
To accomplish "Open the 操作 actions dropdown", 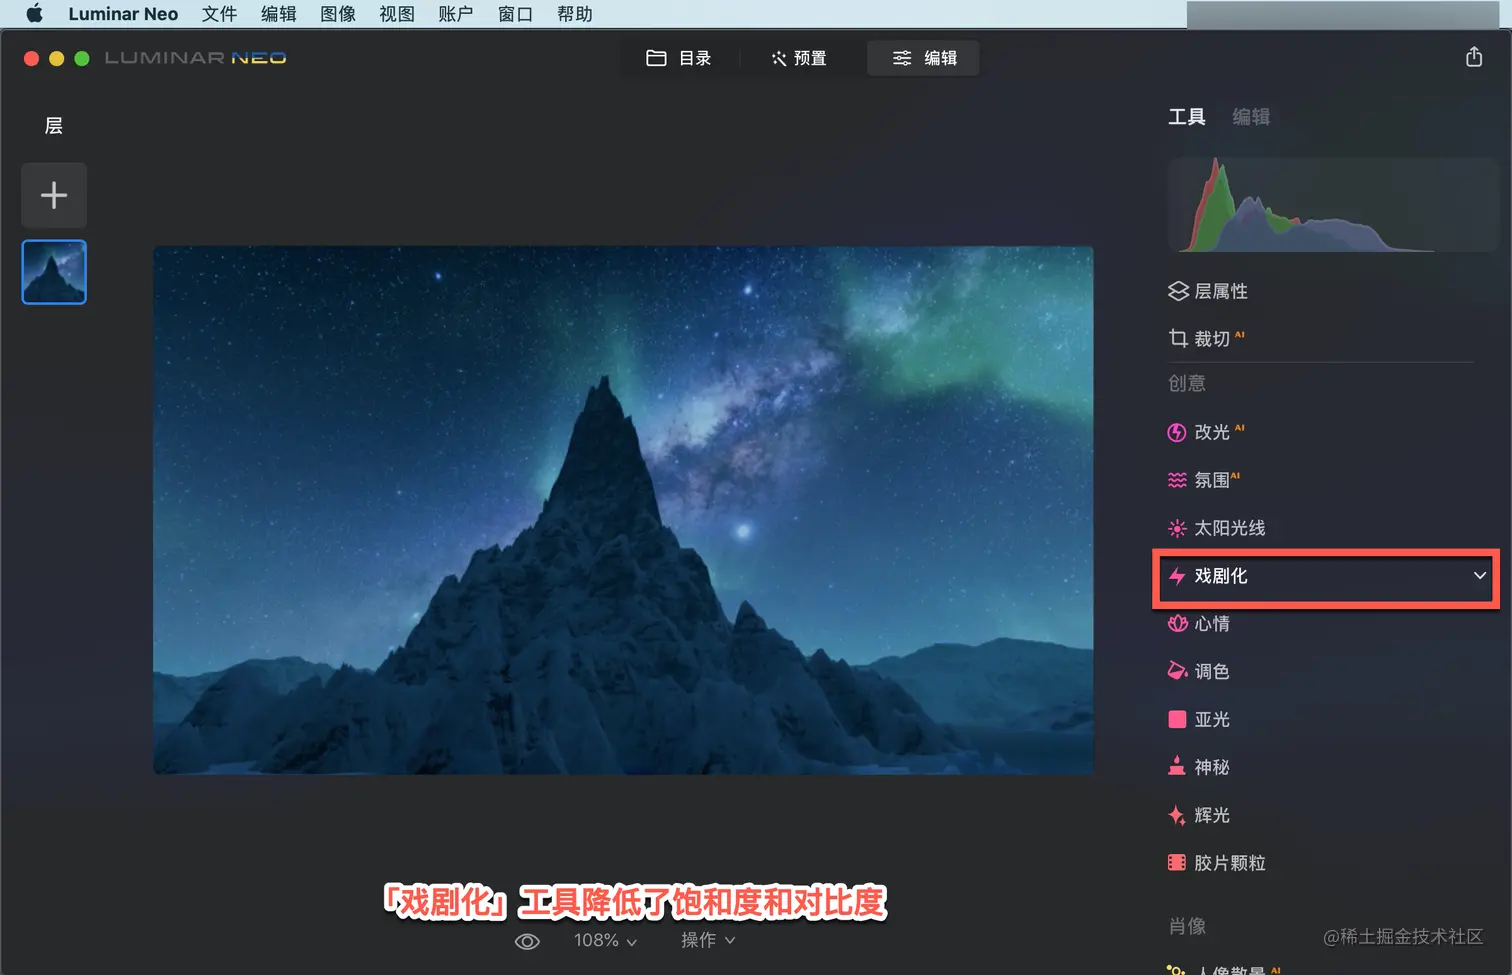I will pyautogui.click(x=708, y=940).
